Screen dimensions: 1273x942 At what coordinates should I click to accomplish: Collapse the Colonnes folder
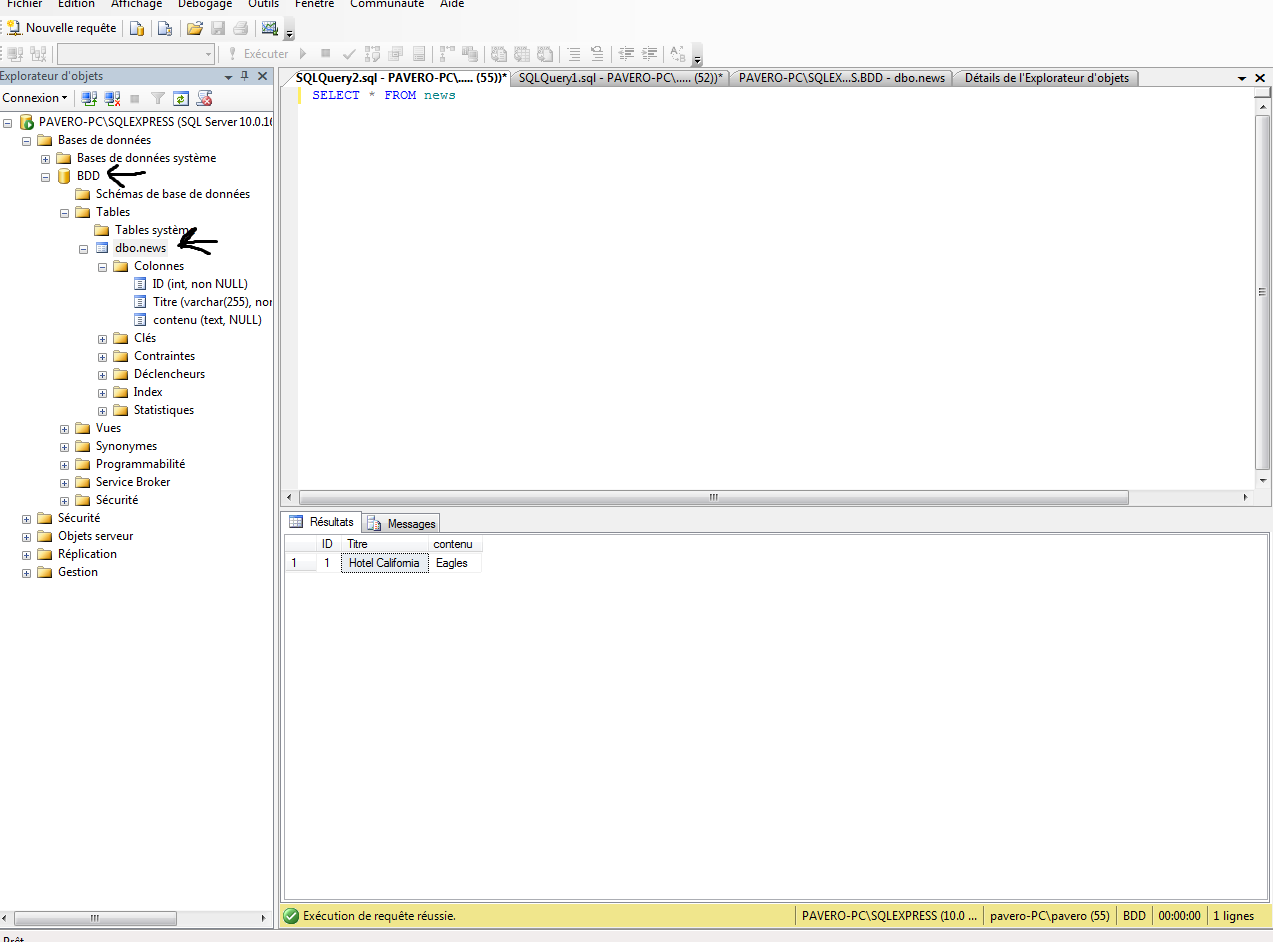[101, 266]
